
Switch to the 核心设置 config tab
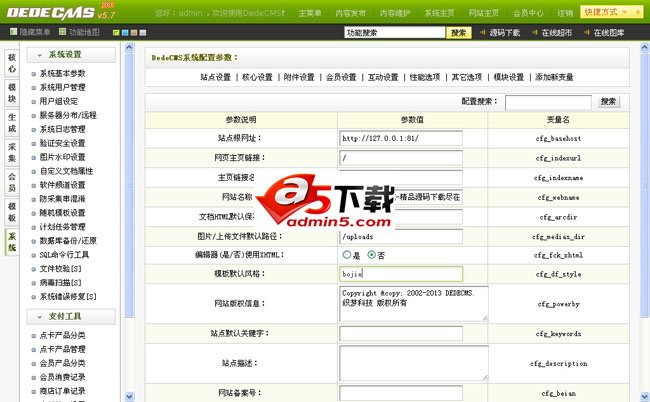(x=257, y=77)
